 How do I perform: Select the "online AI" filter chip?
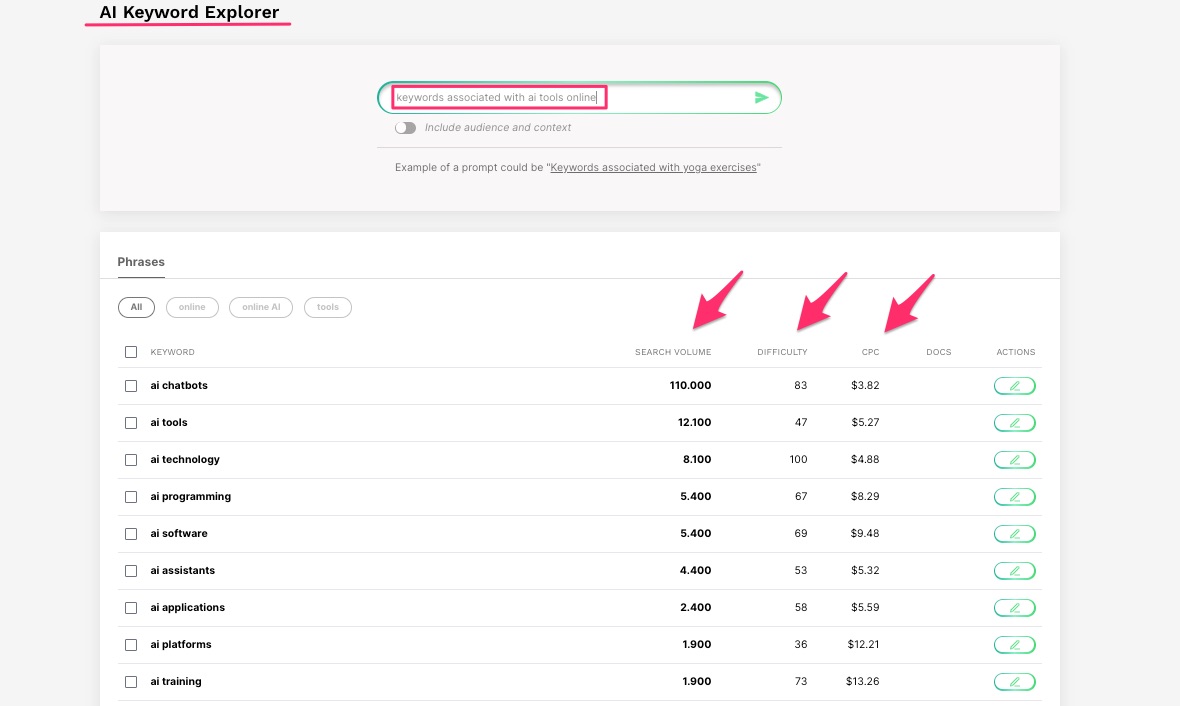261,307
